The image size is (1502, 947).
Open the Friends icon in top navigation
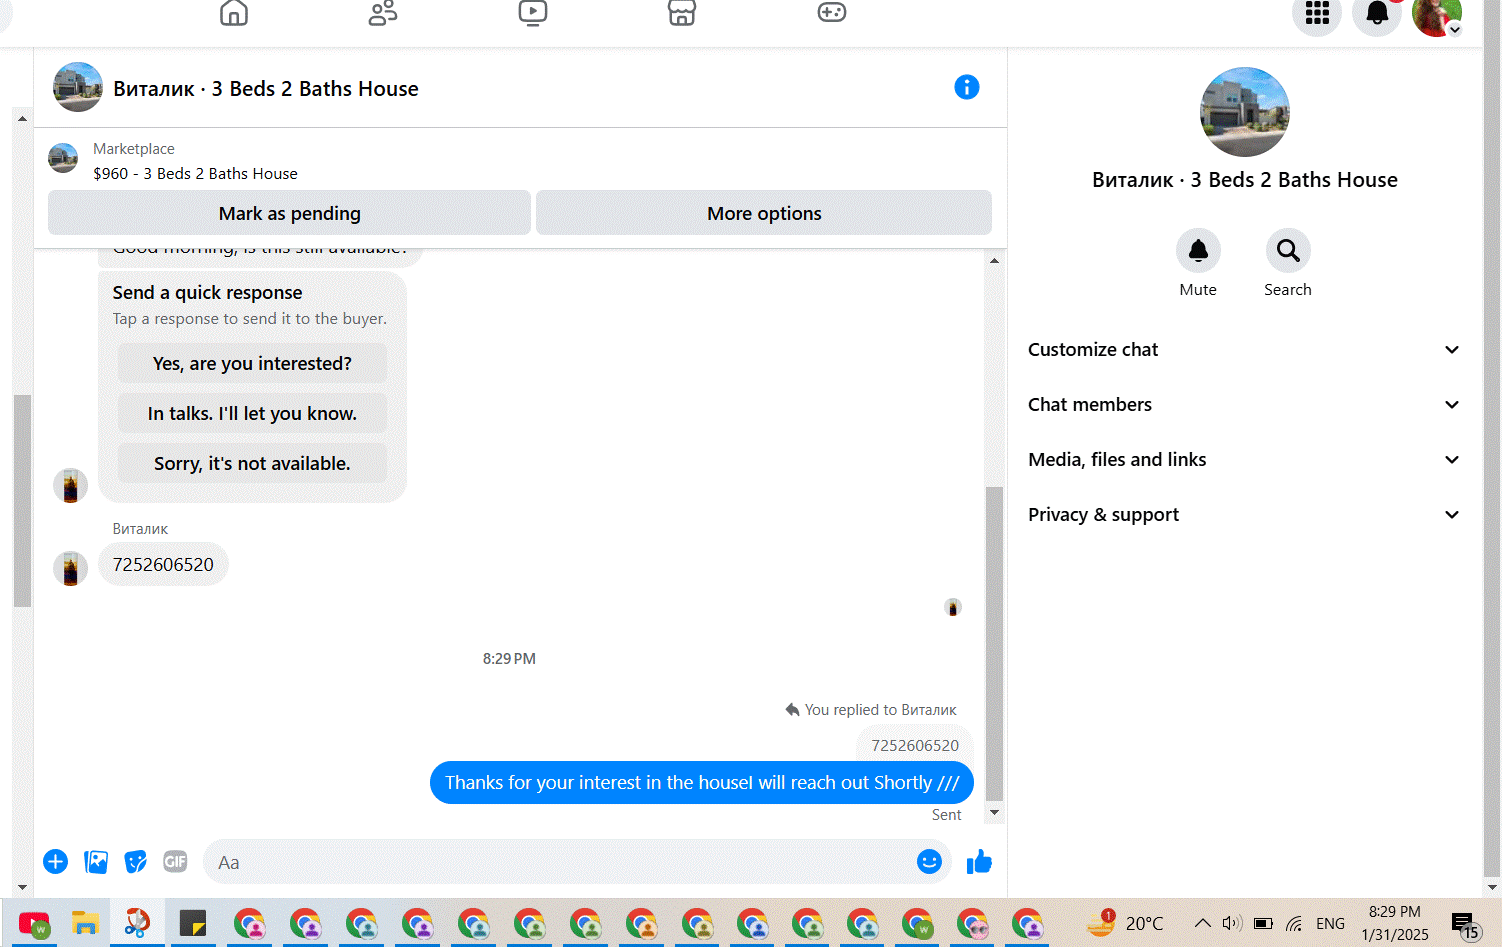pos(383,12)
